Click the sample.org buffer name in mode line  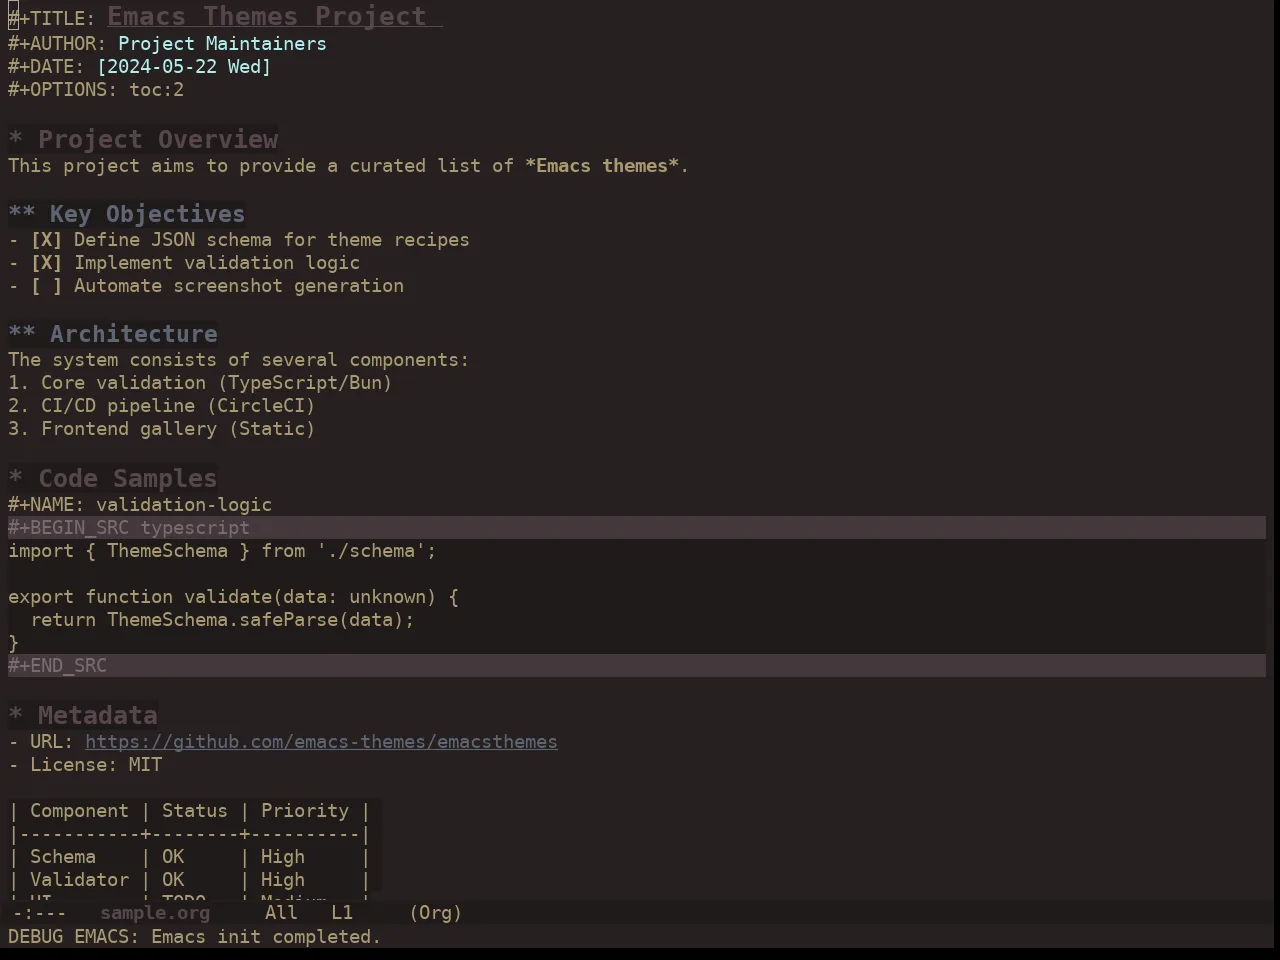155,913
